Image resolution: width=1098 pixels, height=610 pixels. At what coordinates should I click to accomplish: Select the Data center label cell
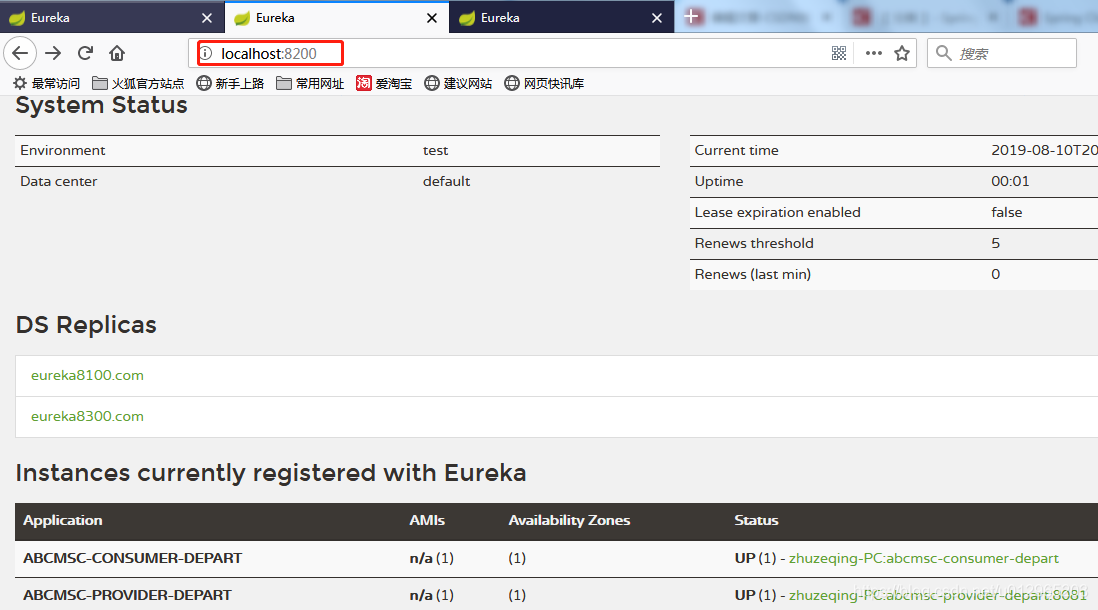pyautogui.click(x=59, y=181)
